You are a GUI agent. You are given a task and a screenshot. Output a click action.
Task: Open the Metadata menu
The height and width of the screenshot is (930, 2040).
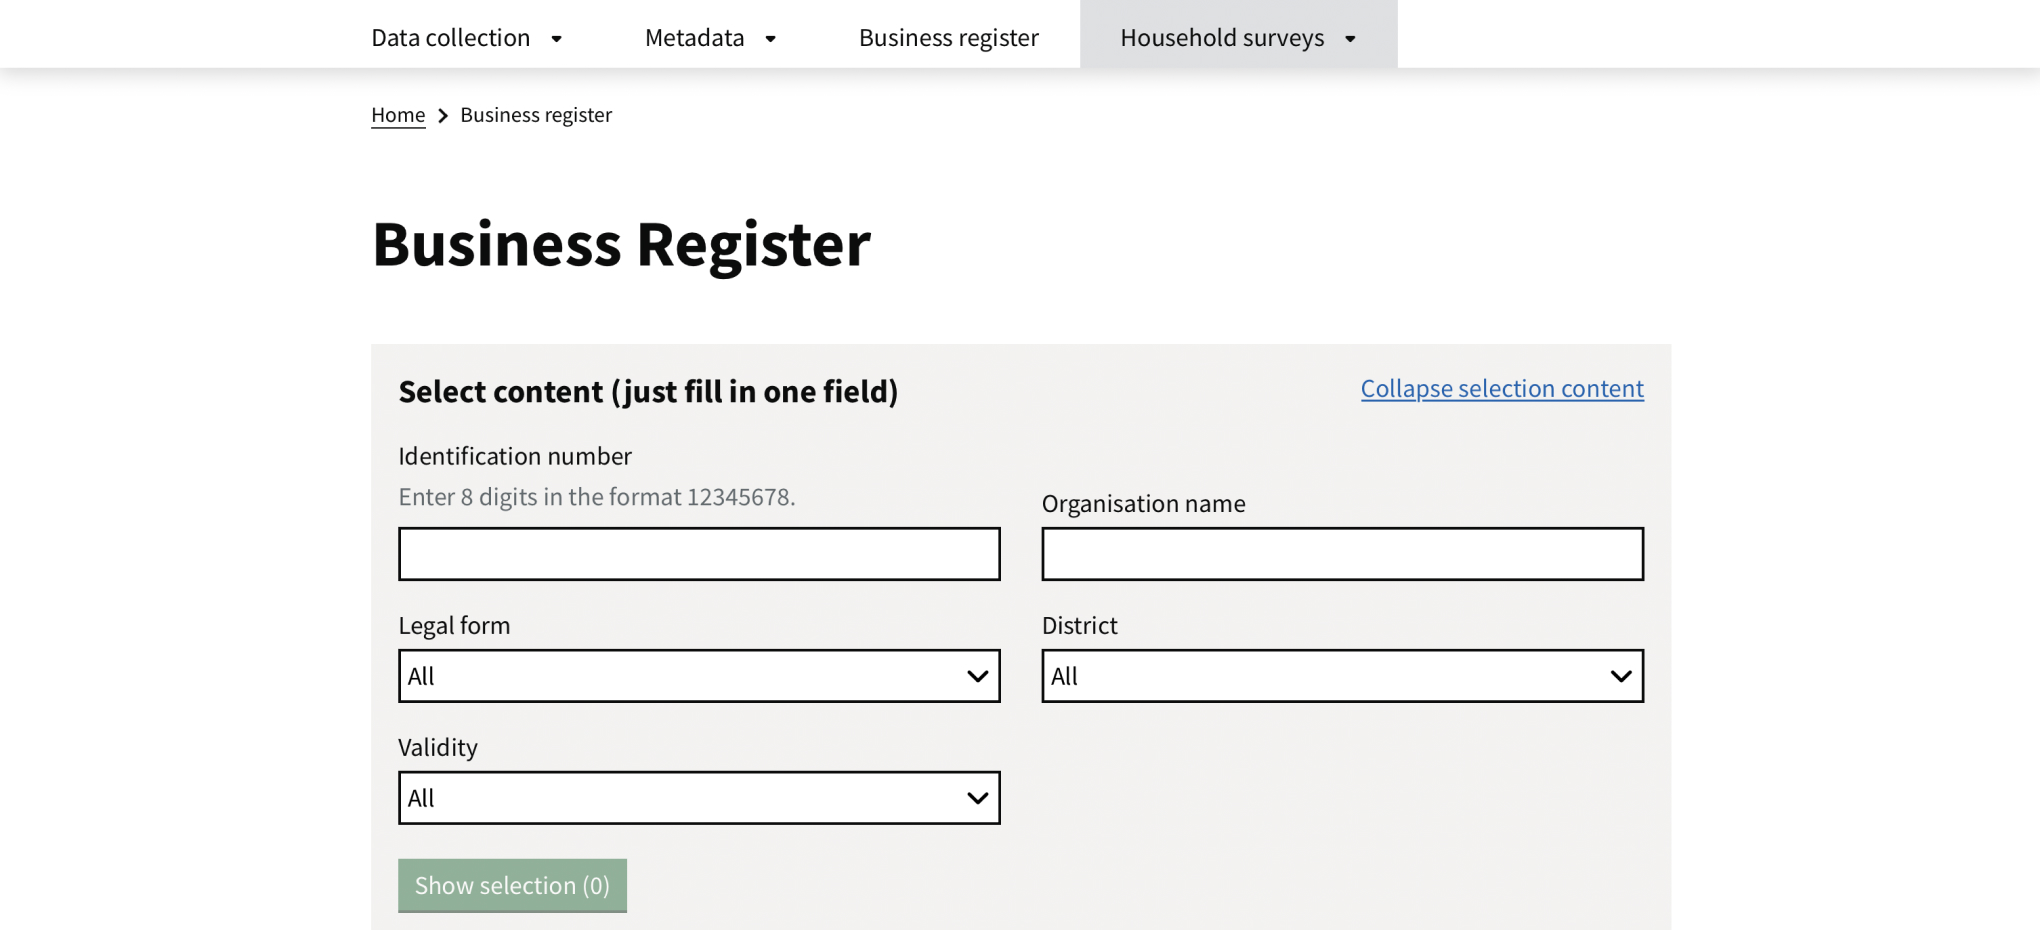(x=695, y=38)
